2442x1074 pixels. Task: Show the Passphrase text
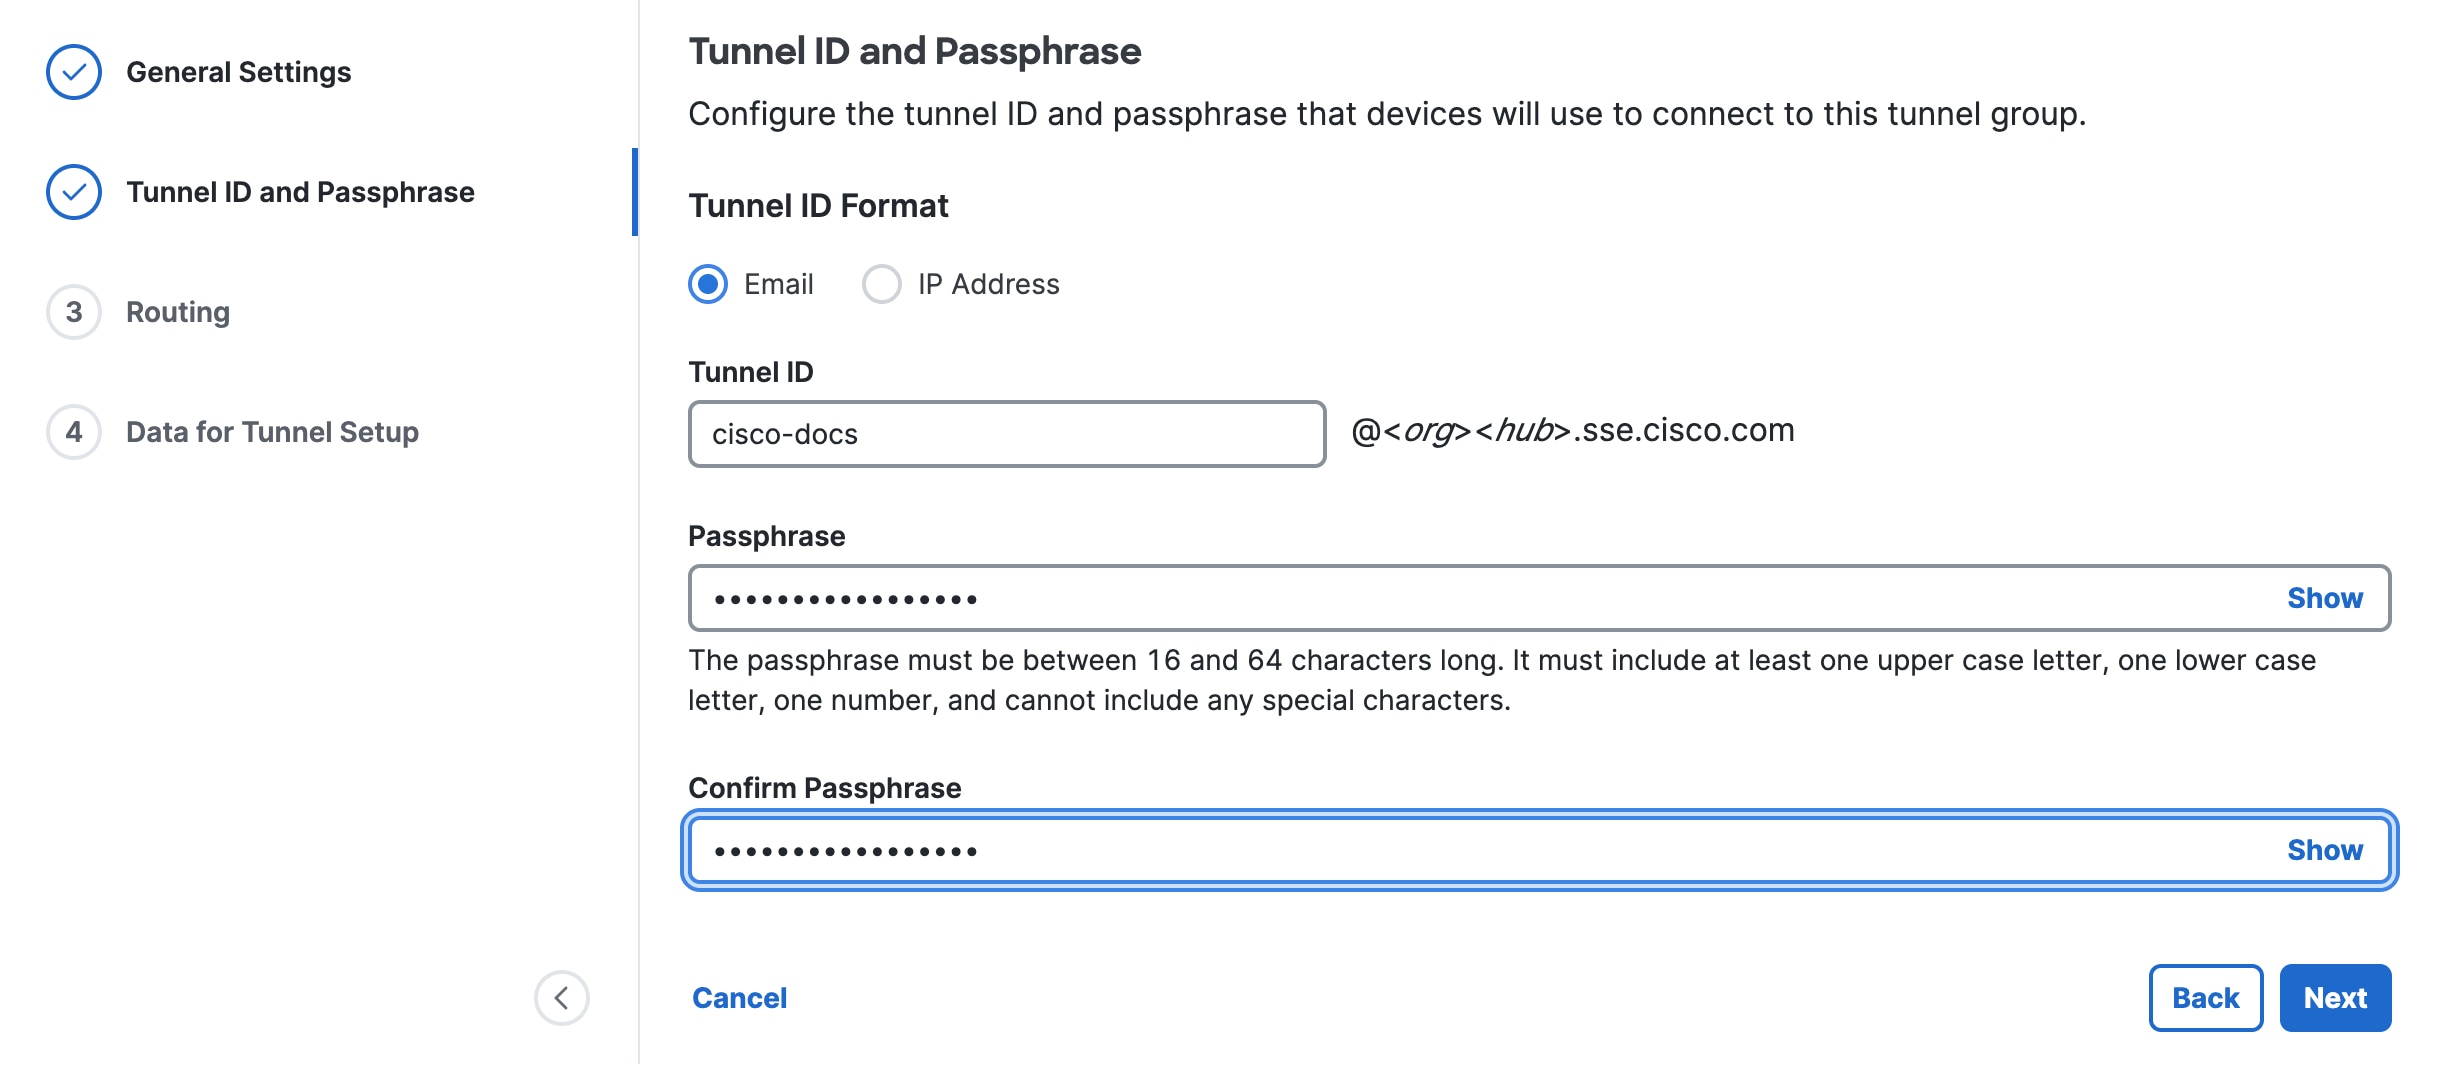2325,597
